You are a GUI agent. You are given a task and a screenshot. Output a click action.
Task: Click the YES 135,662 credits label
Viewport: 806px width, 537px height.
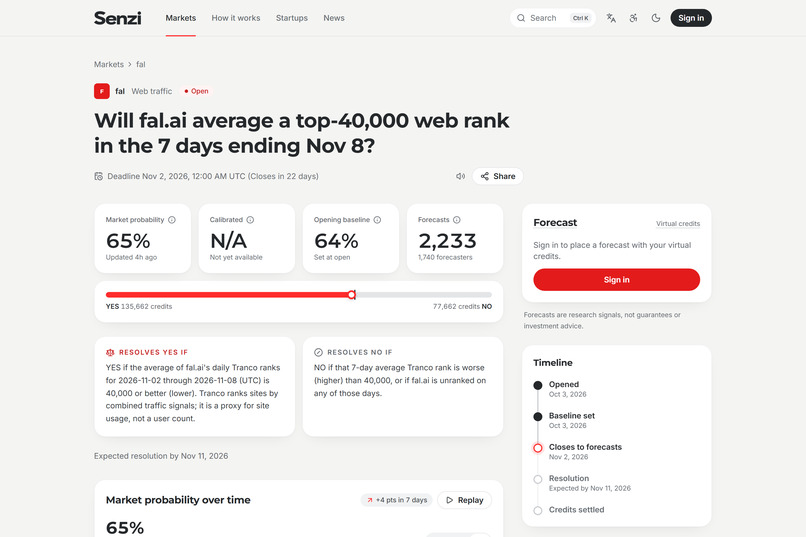139,306
